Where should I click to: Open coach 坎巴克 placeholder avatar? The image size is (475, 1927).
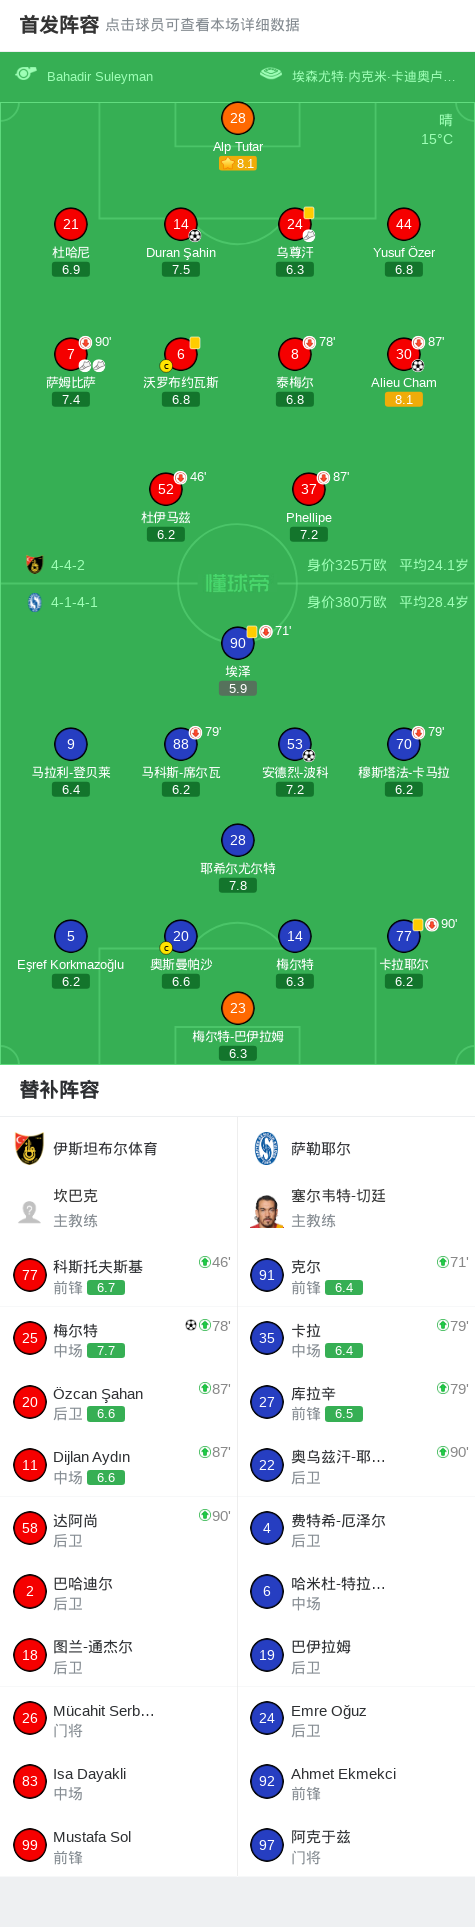coord(30,1211)
